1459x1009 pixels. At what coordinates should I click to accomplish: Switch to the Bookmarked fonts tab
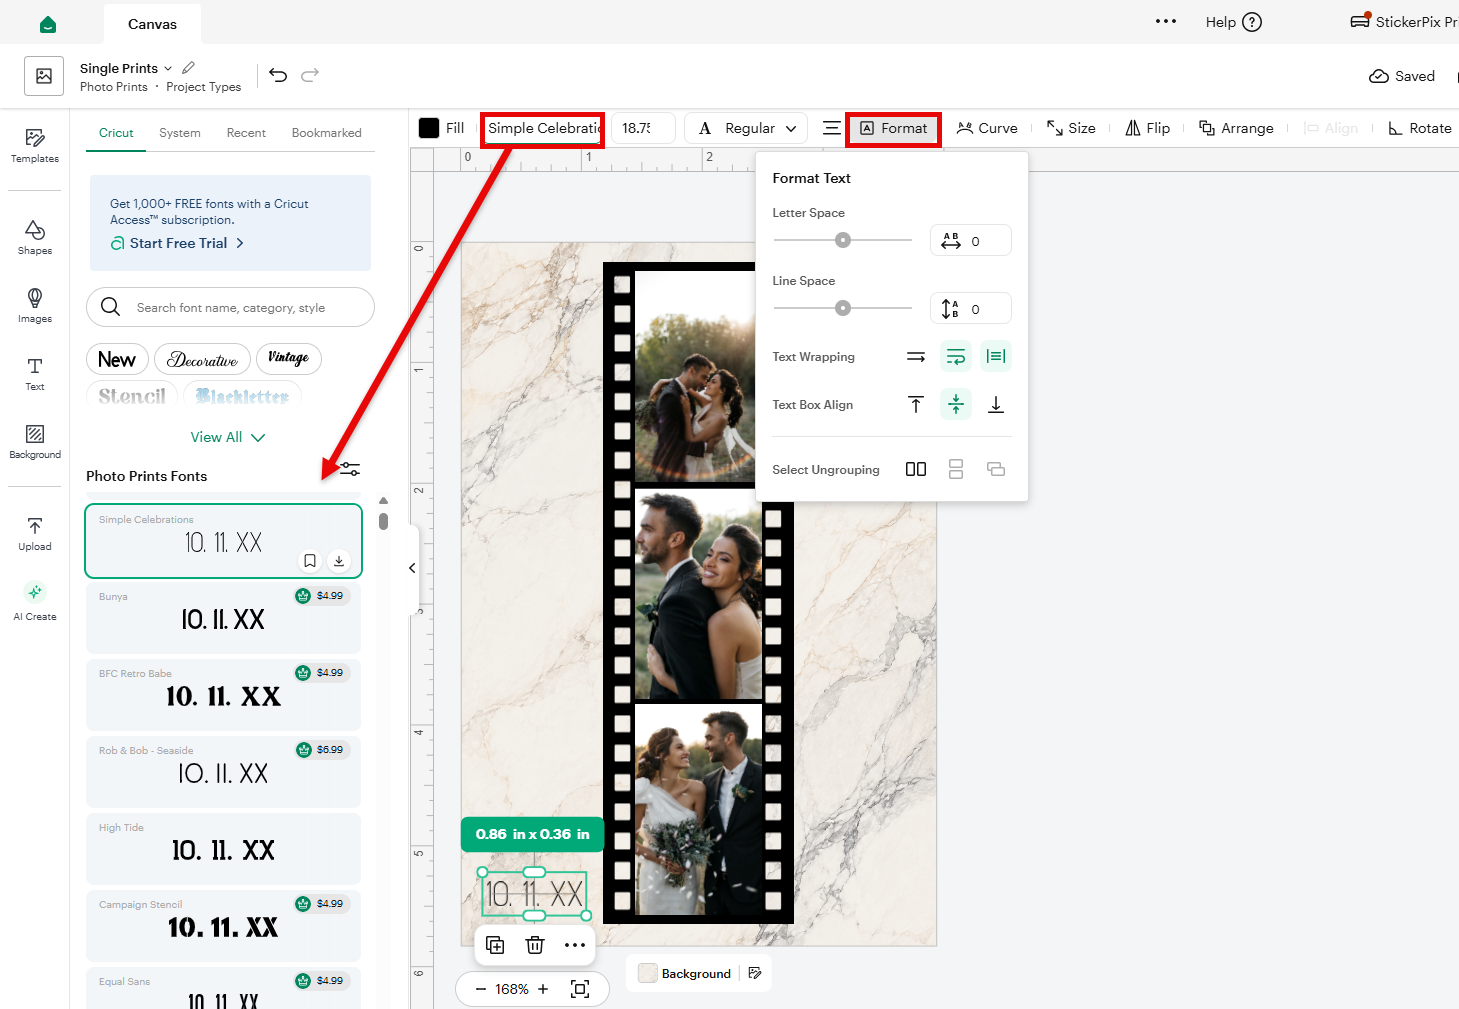tap(327, 133)
